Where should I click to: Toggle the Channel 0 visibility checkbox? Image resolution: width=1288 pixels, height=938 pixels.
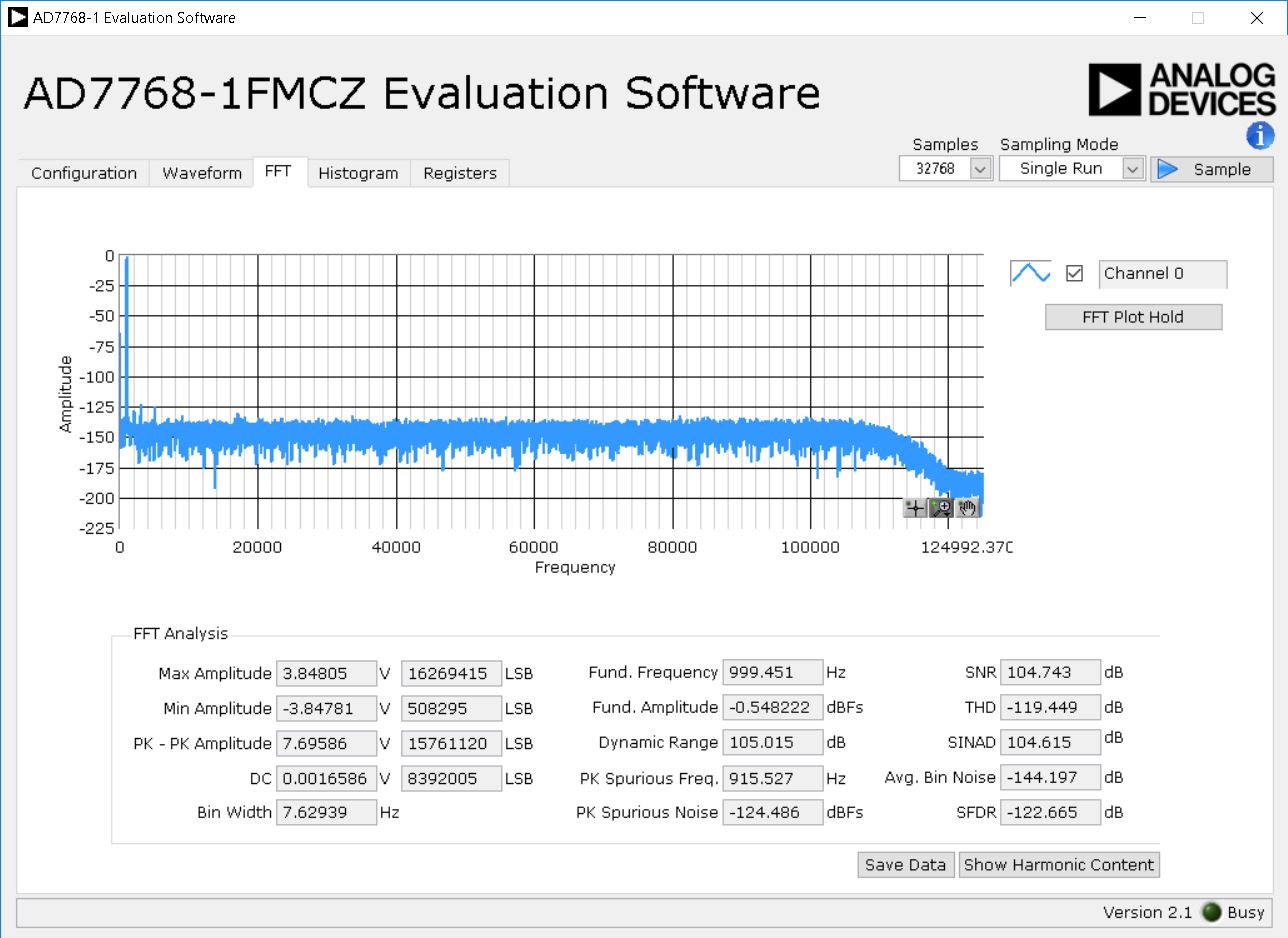(x=1075, y=273)
